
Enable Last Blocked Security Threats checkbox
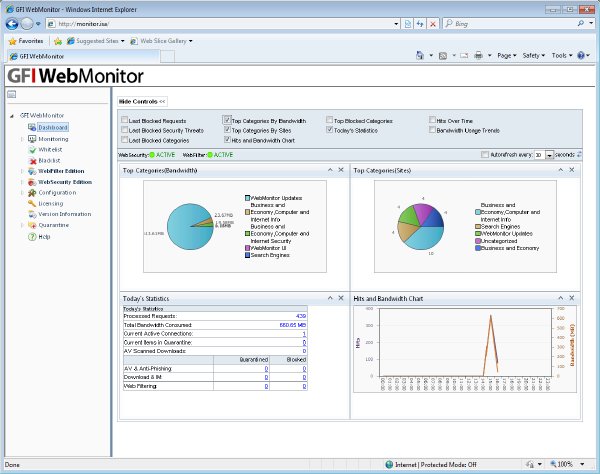tap(124, 130)
